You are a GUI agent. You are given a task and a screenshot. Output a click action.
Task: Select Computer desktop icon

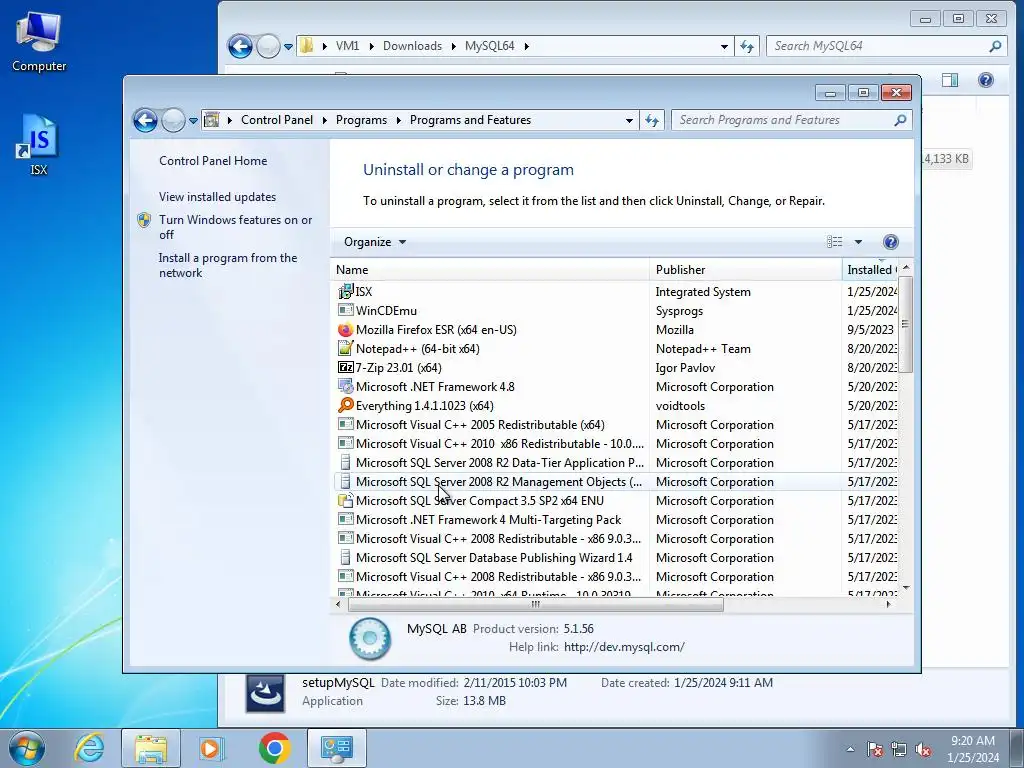point(39,42)
